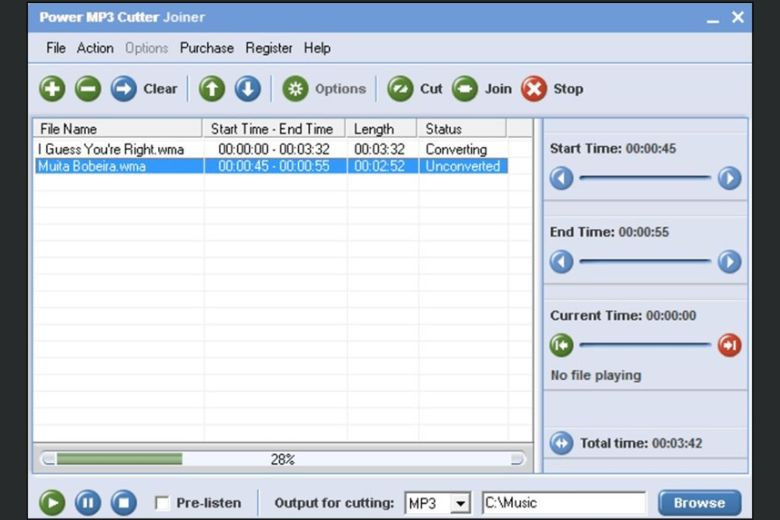Click the Clear text label in toolbar
This screenshot has width=780, height=520.
point(160,89)
